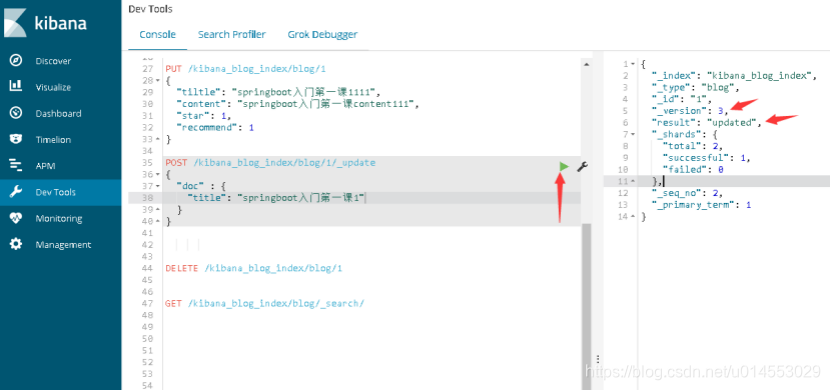Viewport: 830px width, 390px height.
Task: Click GET /kibana_blog_index/blog/_search/ line
Action: click(x=265, y=303)
